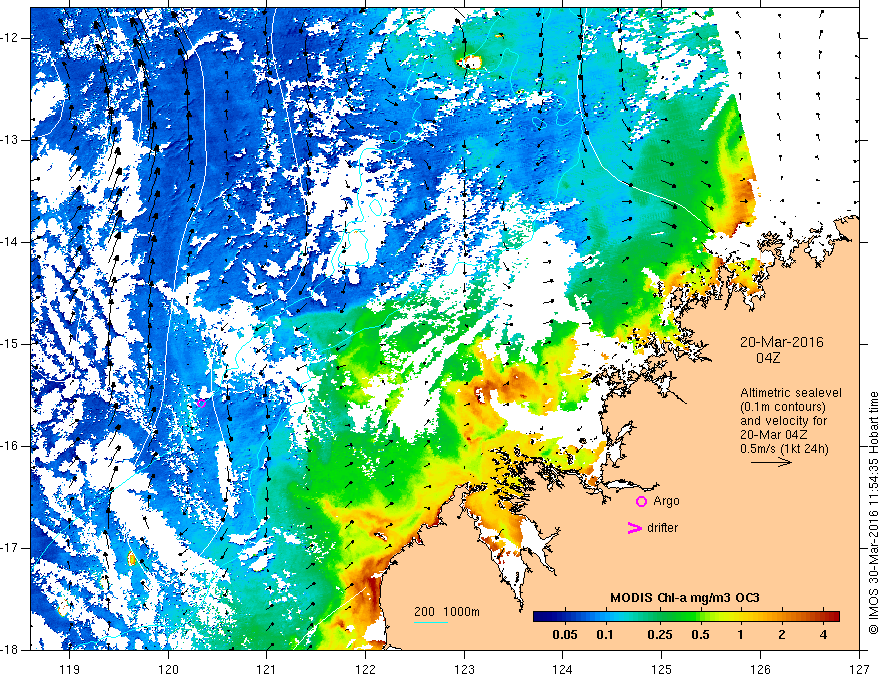
Task: Click the magenta Argo circle in legend
Action: 641,501
